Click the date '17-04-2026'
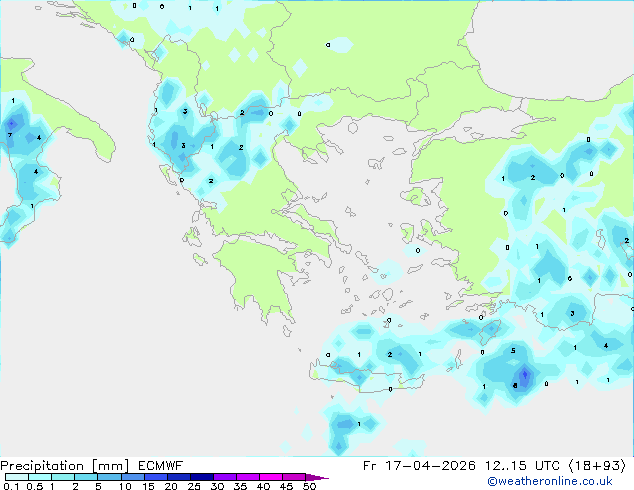634x490 pixels. tap(430, 466)
